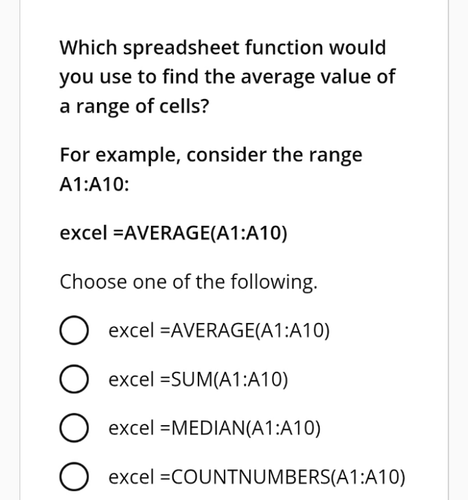Screen dimensions: 468x500
Task: Select the SUM(A1:A10) radio button
Action: coord(74,379)
